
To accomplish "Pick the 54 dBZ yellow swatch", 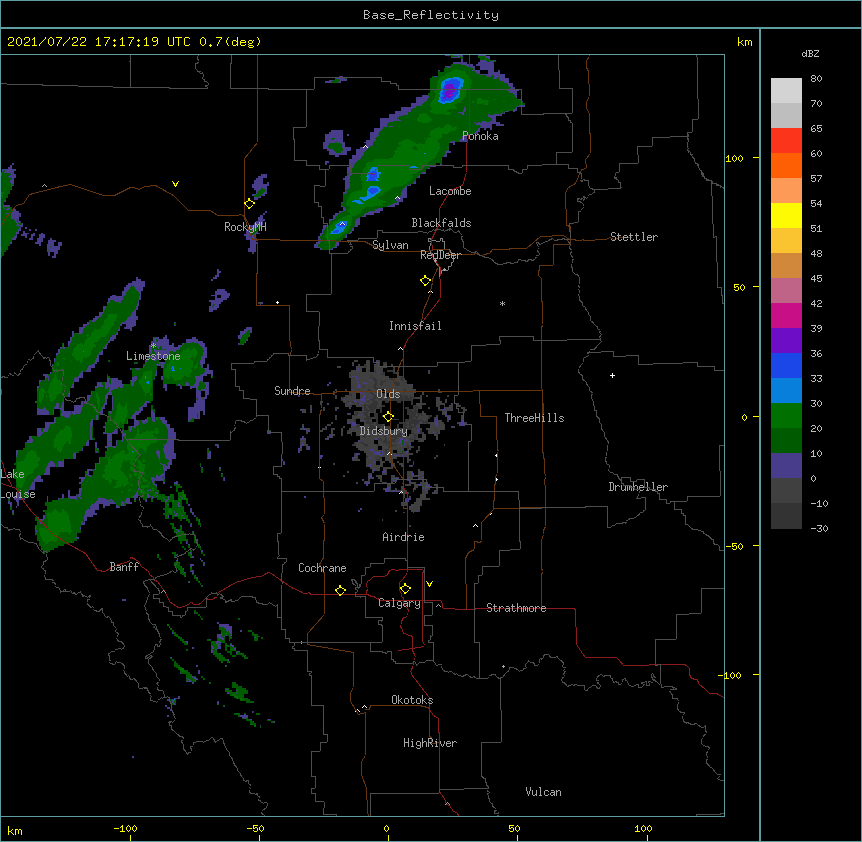I will 786,216.
